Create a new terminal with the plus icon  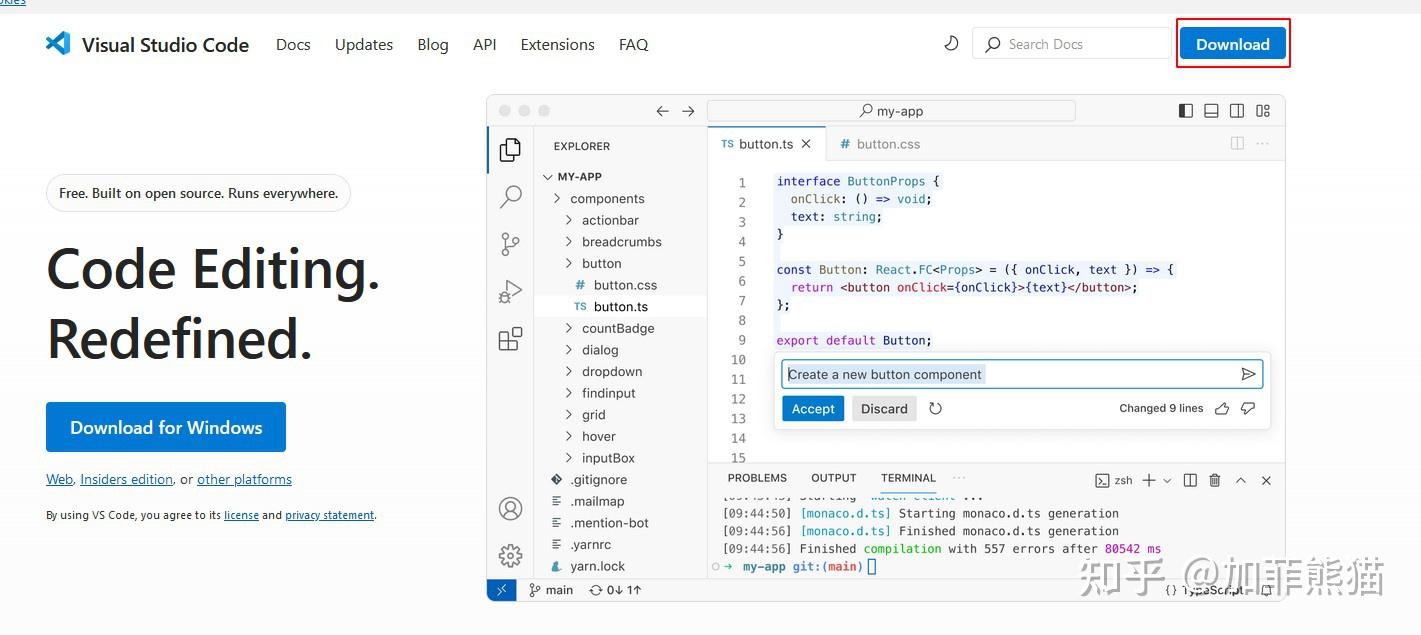tap(1147, 480)
